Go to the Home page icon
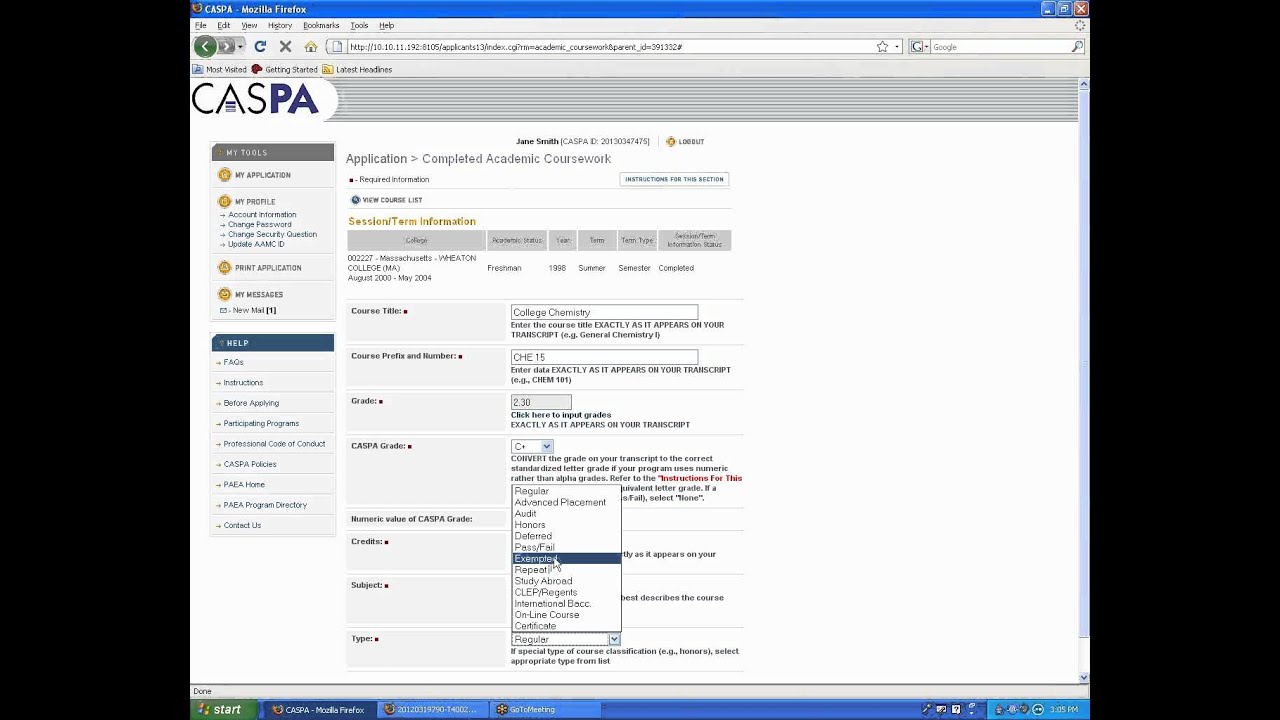The height and width of the screenshot is (720, 1280). coord(311,46)
